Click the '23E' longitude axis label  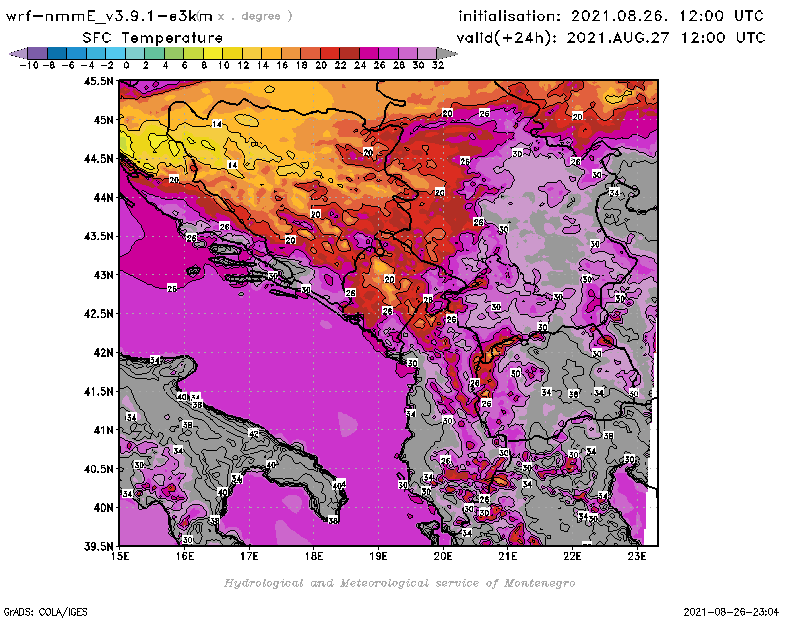click(637, 556)
